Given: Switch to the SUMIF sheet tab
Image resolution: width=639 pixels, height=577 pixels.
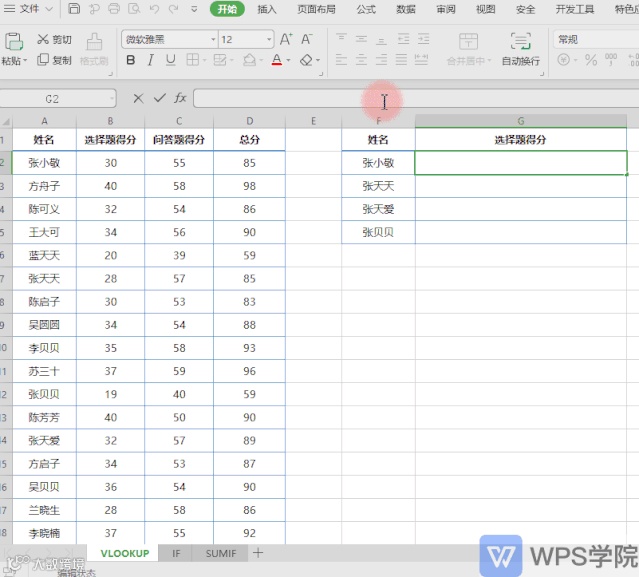Looking at the screenshot, I should point(220,553).
